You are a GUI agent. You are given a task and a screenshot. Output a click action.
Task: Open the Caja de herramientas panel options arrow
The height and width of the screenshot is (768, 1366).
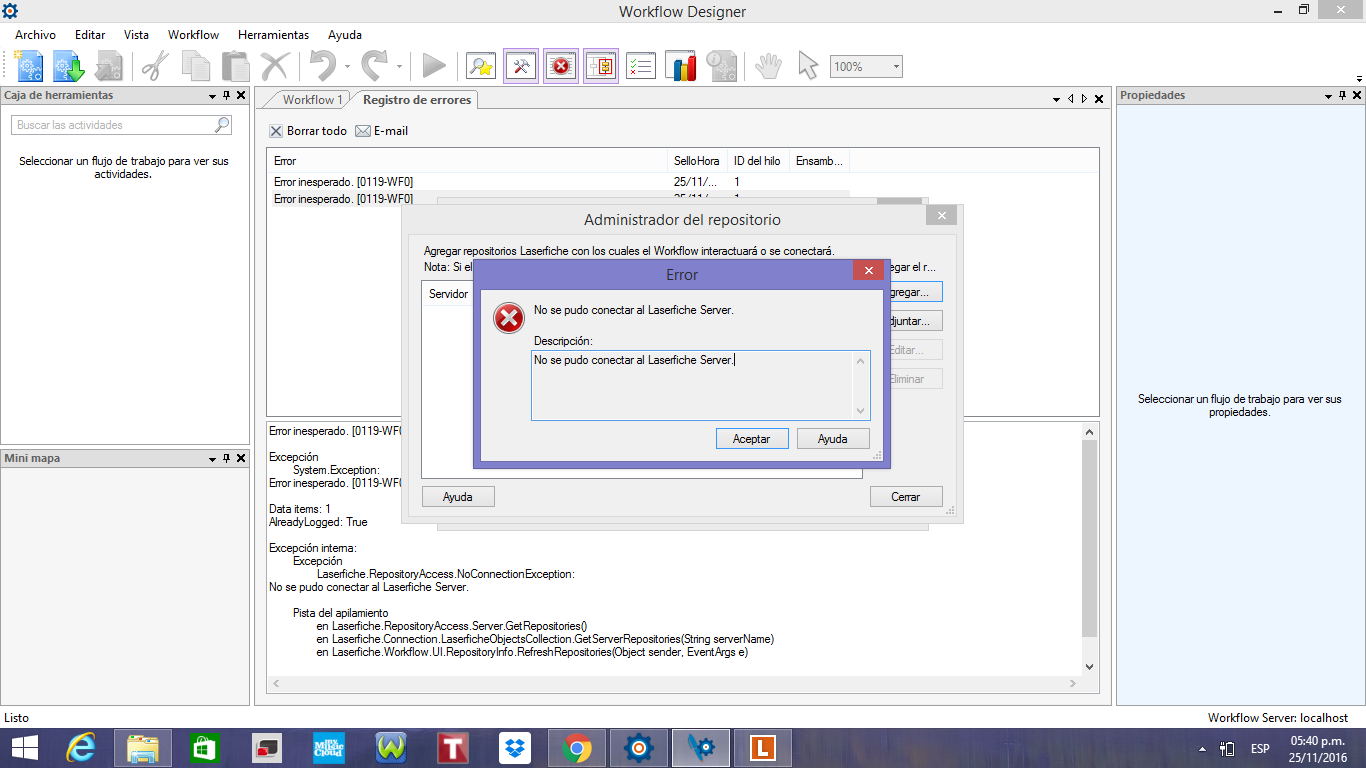pos(212,96)
